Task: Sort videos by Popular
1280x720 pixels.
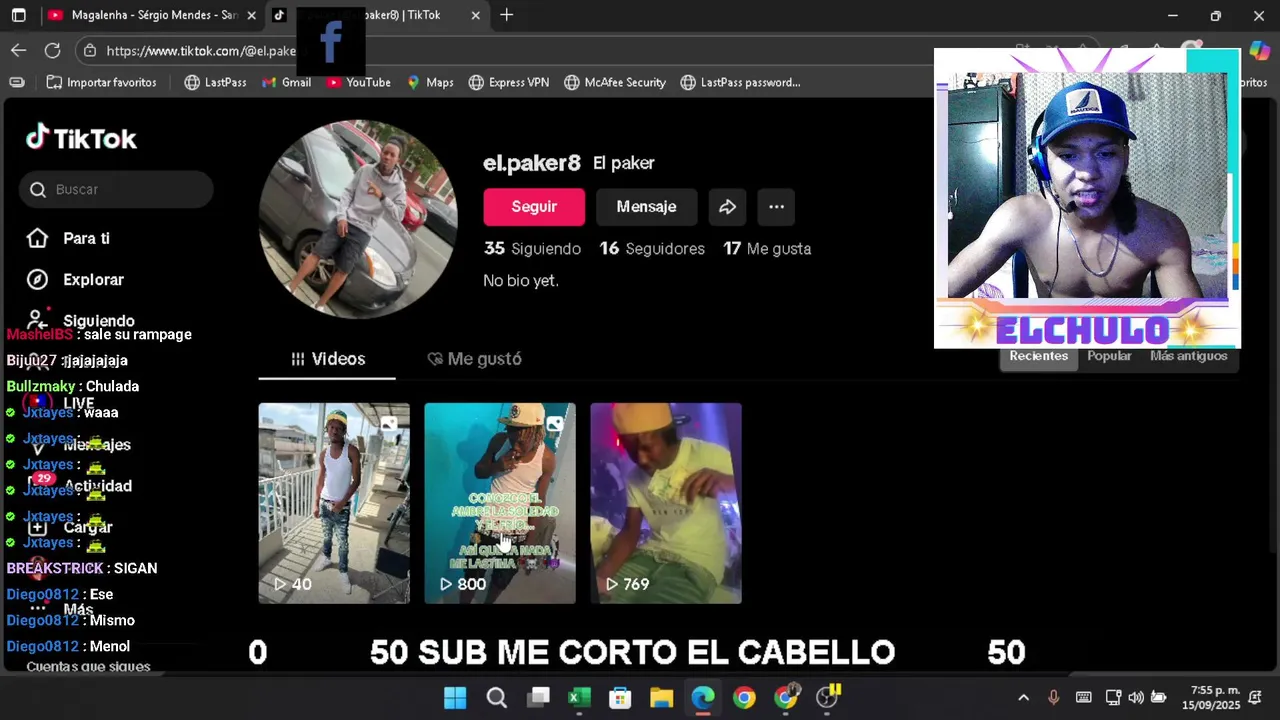Action: (x=1109, y=356)
